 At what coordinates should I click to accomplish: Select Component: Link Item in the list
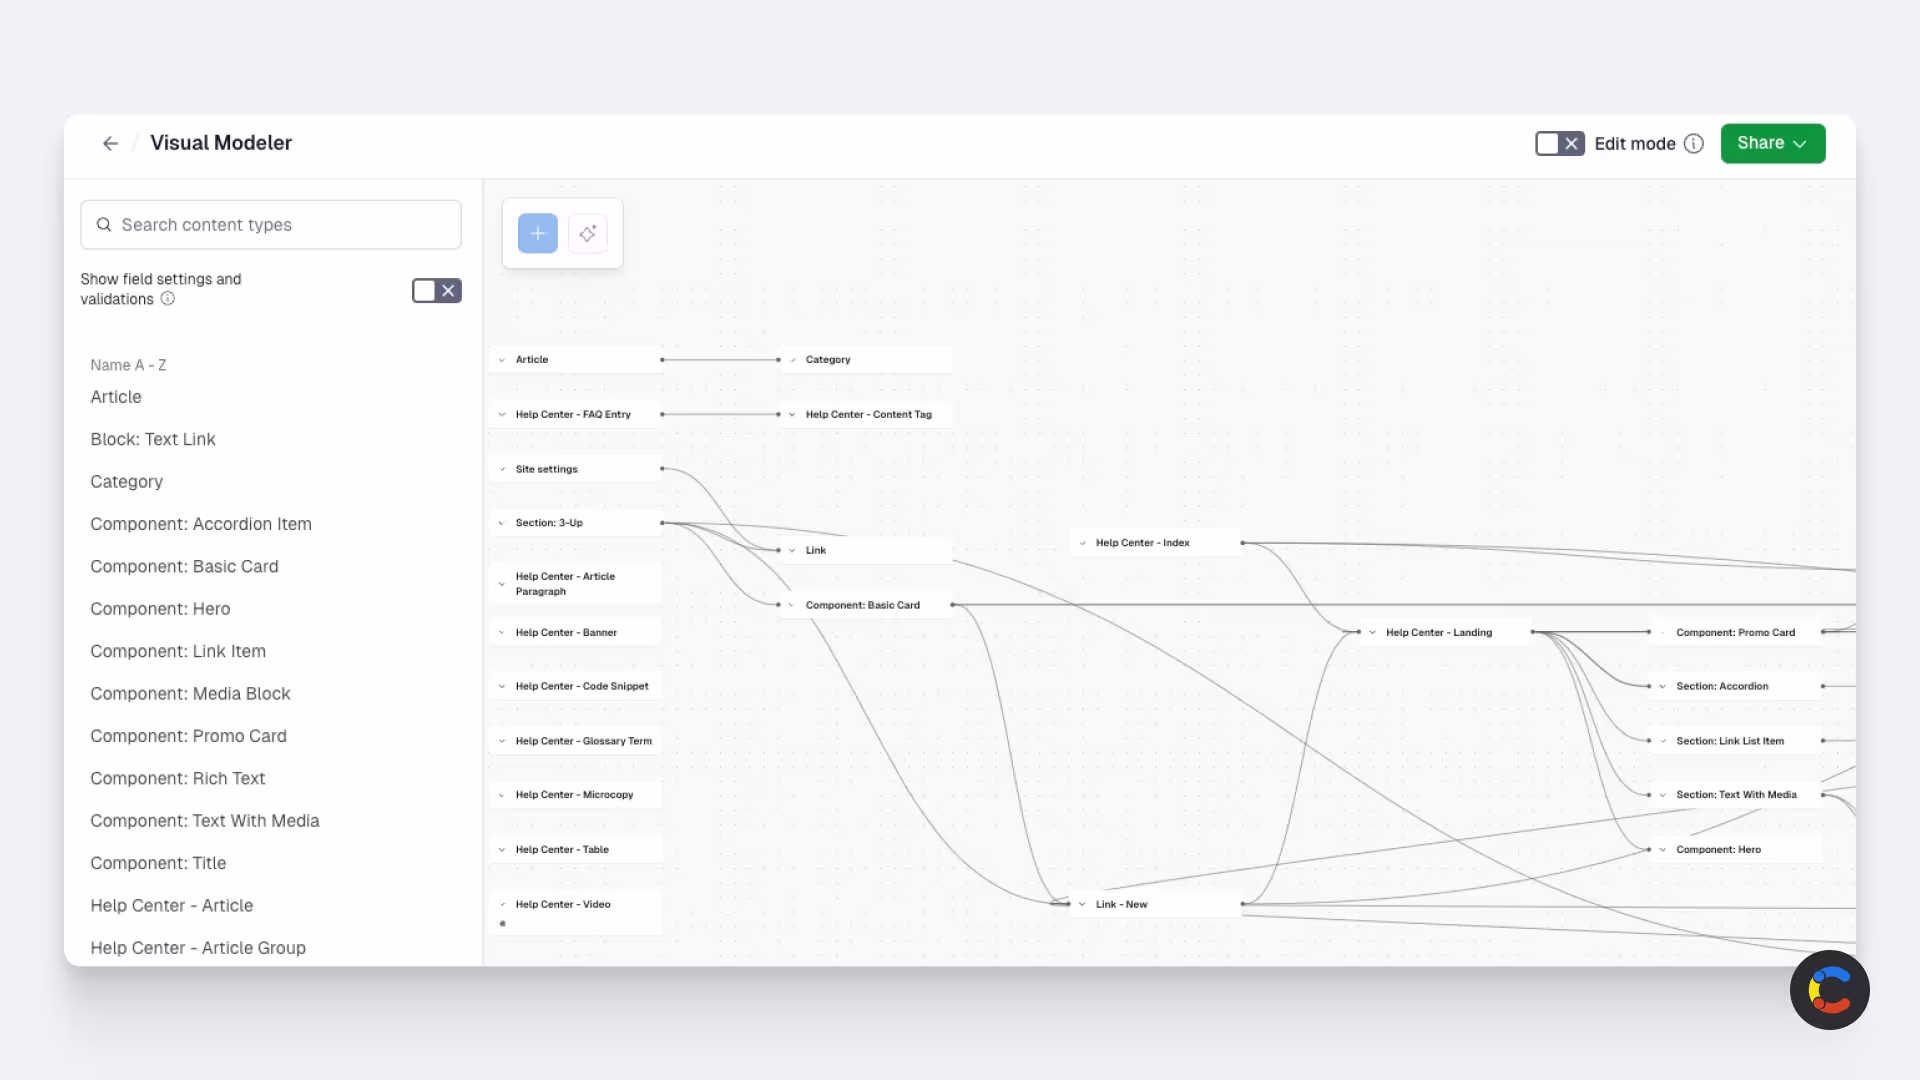click(178, 651)
